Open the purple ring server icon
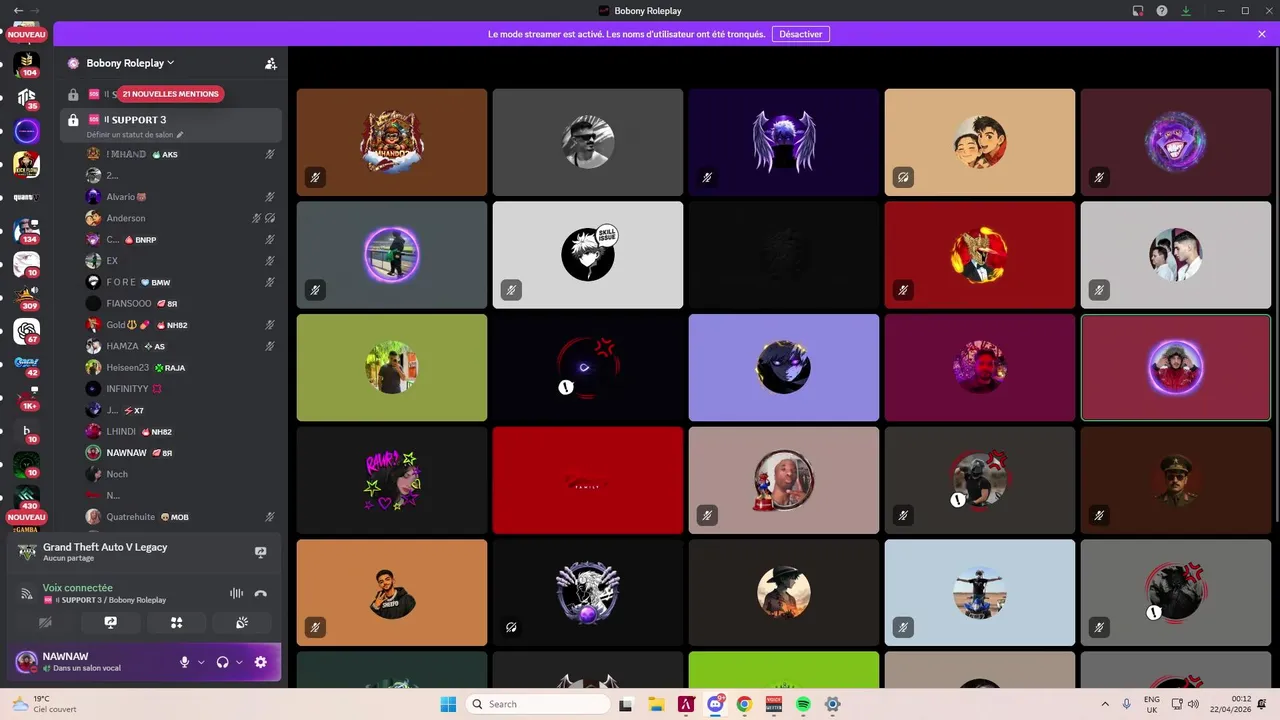This screenshot has height=720, width=1280. [27, 131]
